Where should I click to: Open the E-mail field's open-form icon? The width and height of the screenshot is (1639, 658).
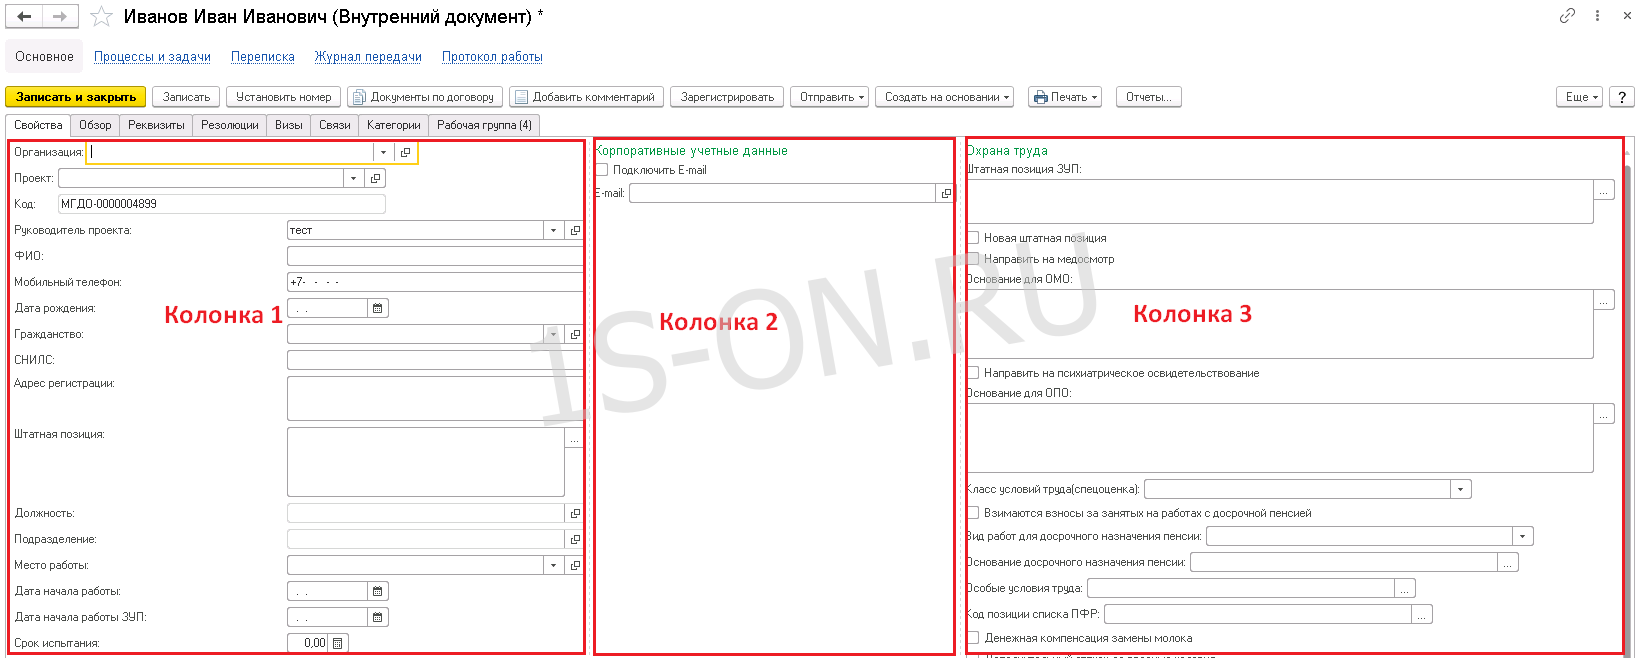(x=945, y=193)
